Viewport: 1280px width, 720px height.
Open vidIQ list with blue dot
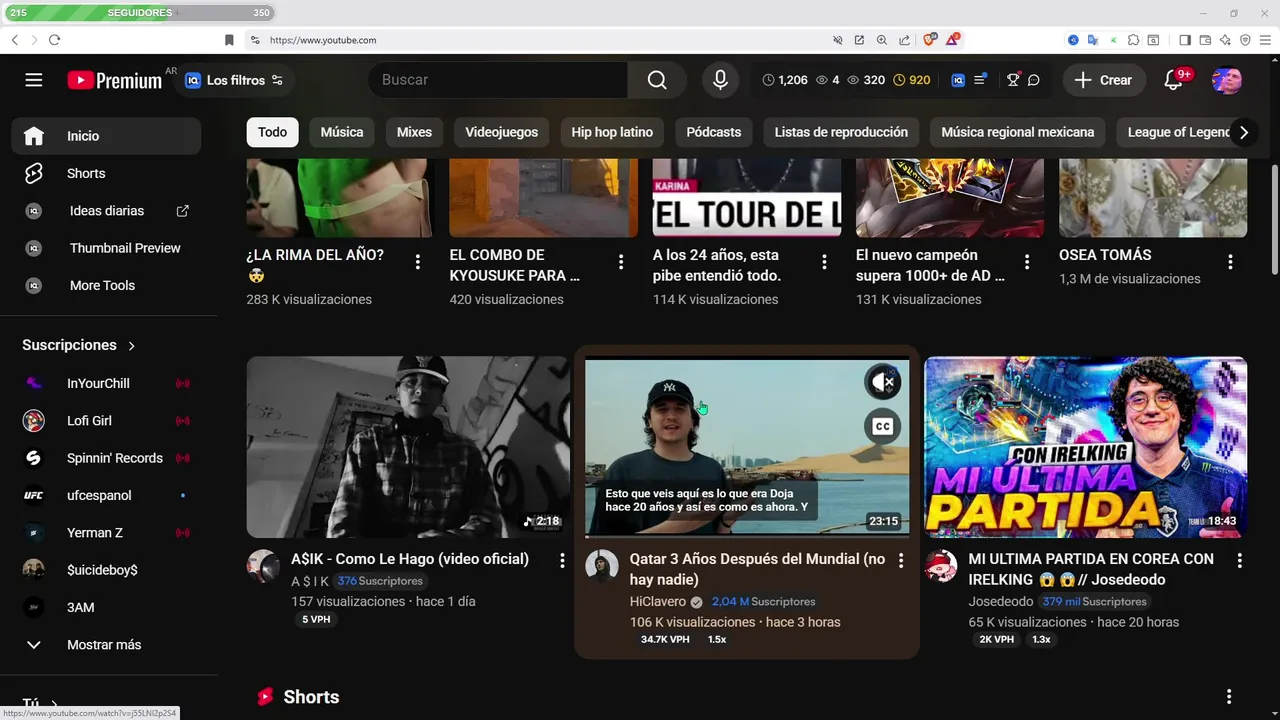980,80
